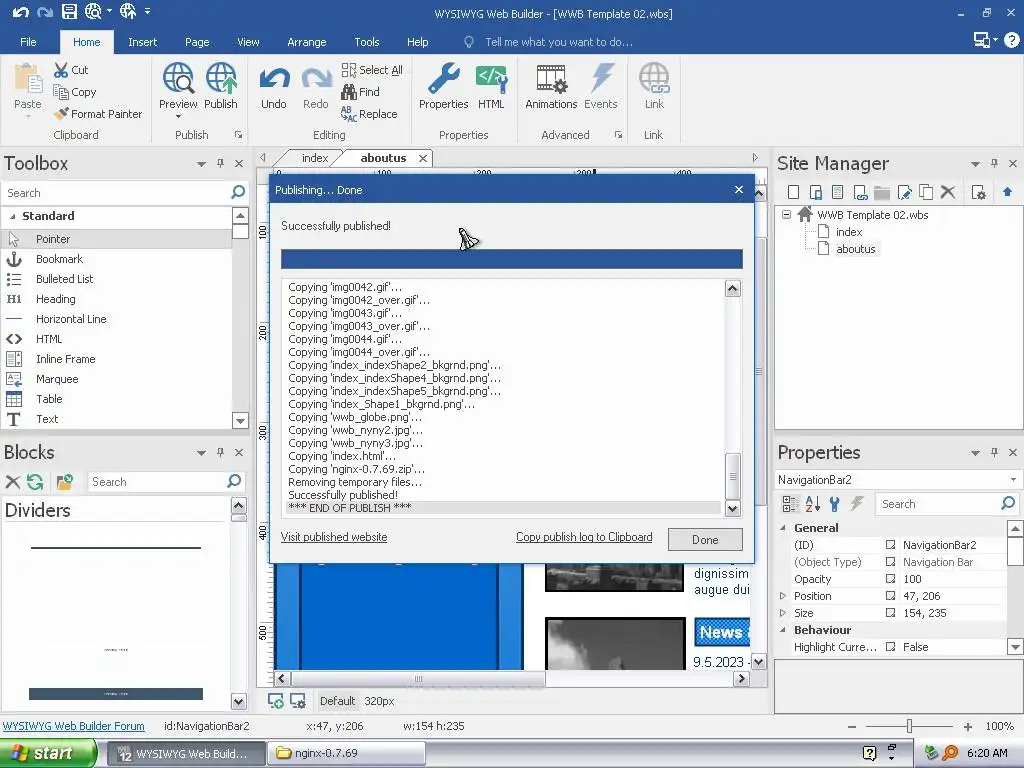Click the add breakpoint icon below canvas
1024x768 pixels.
276,701
